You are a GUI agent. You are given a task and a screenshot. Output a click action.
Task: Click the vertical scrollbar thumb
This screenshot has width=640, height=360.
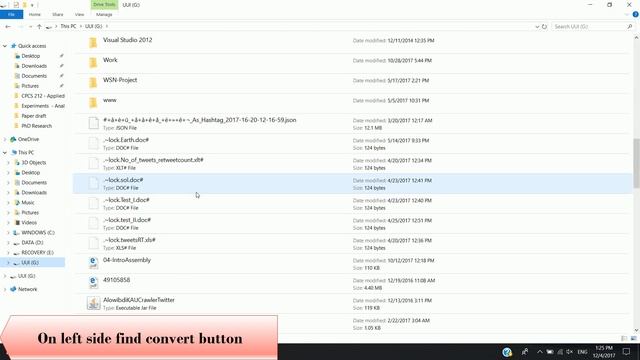[x=636, y=163]
